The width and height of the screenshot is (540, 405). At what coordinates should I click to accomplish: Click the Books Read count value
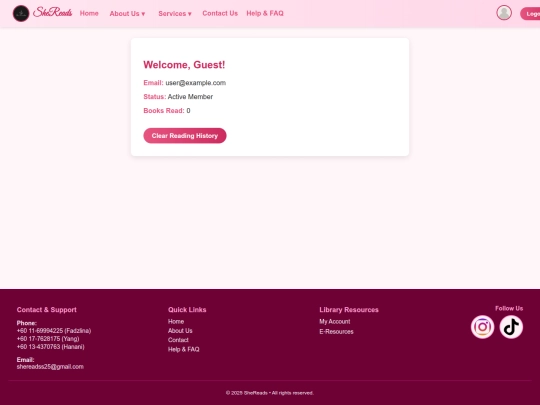click(x=188, y=111)
